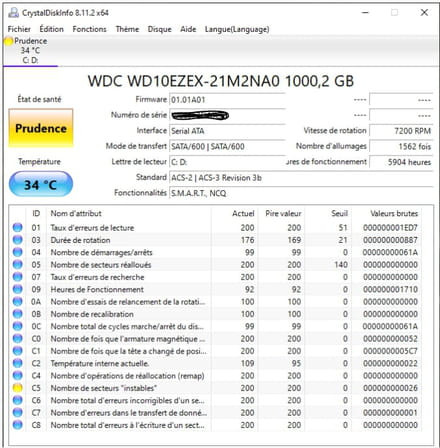Select the Nombre de recalibration row
The height and width of the screenshot is (448, 440).
pyautogui.click(x=216, y=314)
